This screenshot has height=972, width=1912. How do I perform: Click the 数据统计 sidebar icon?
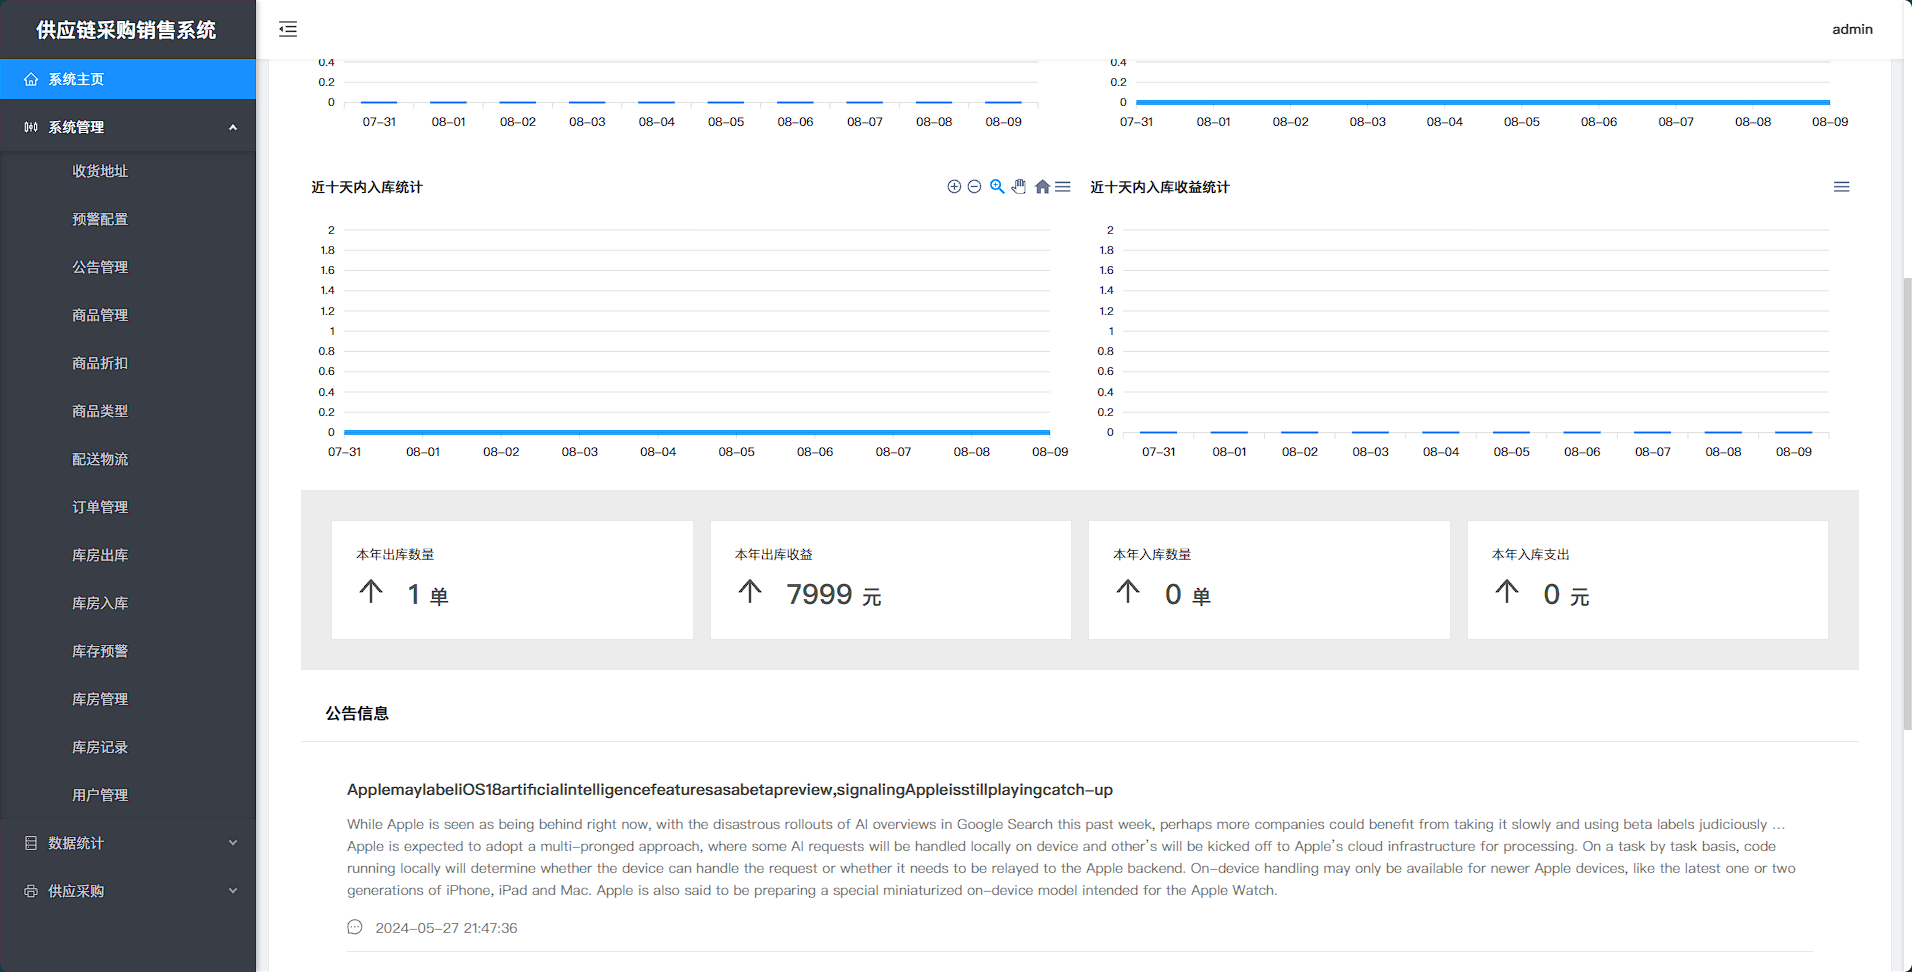click(x=31, y=843)
